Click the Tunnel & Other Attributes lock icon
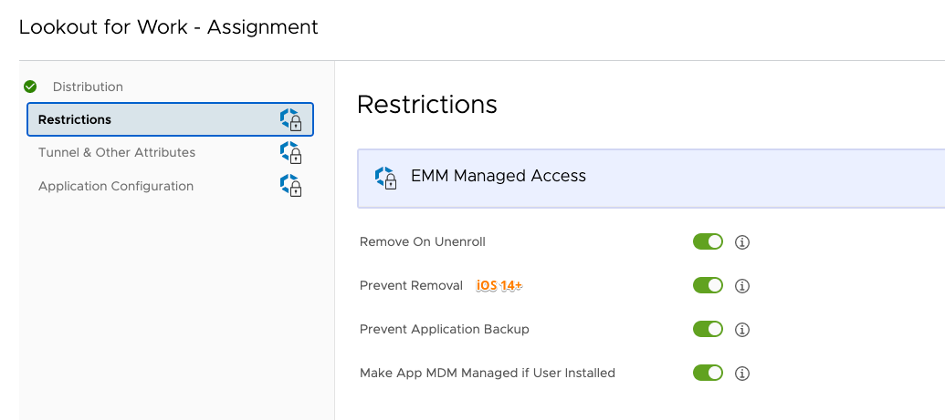The height and width of the screenshot is (420, 945). [290, 153]
